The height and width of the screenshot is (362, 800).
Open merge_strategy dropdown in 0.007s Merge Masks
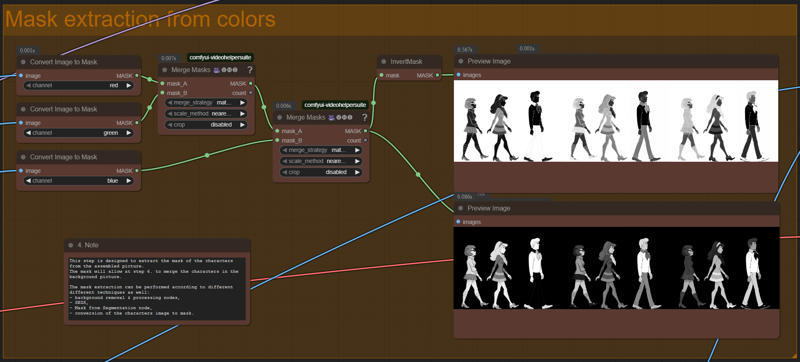tap(206, 102)
